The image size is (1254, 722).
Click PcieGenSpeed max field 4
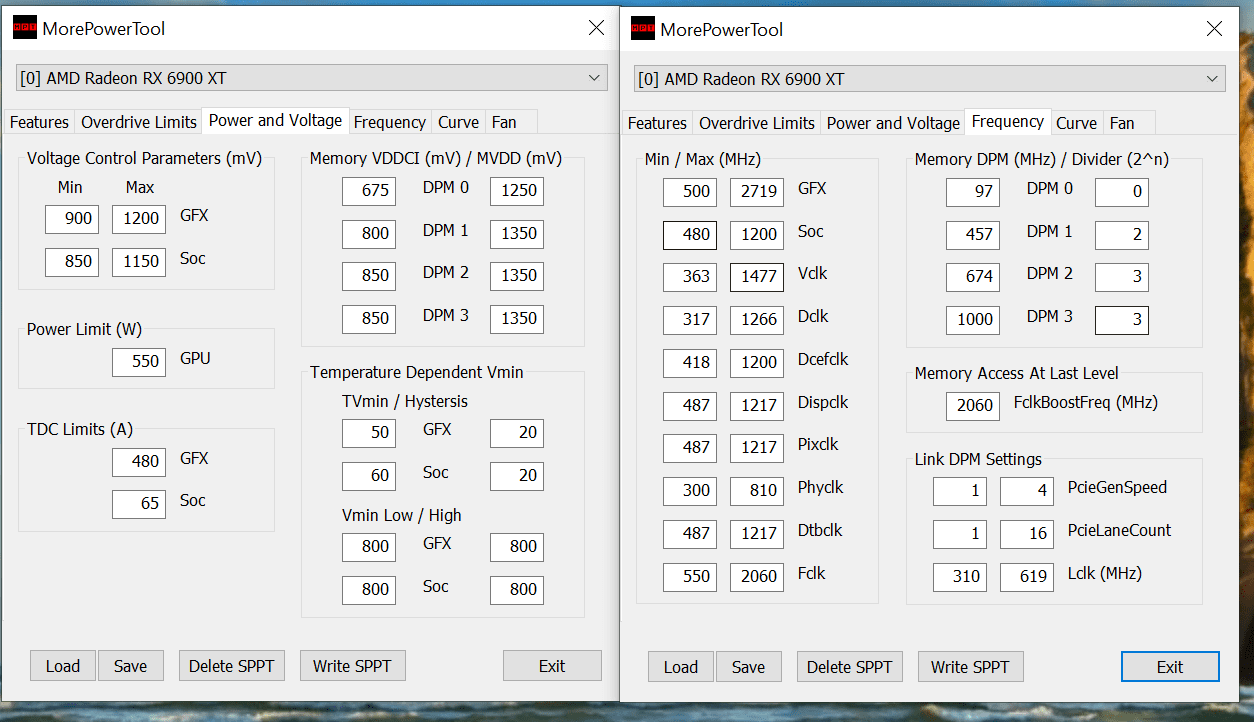(1027, 491)
